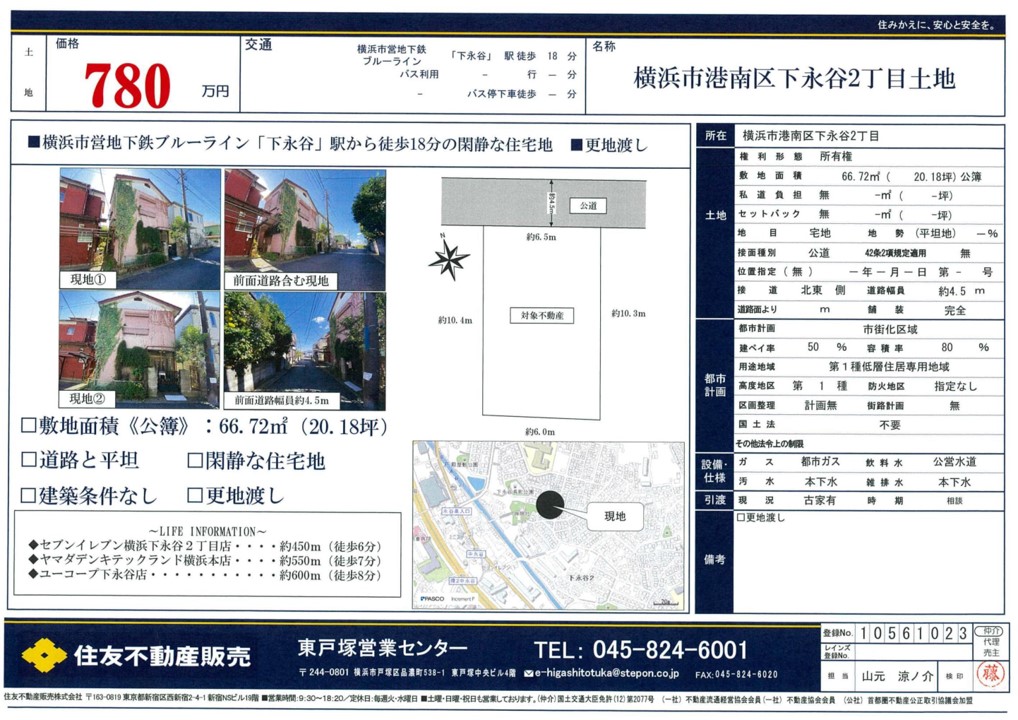Click the north compass star on the plot diagram

449,260
